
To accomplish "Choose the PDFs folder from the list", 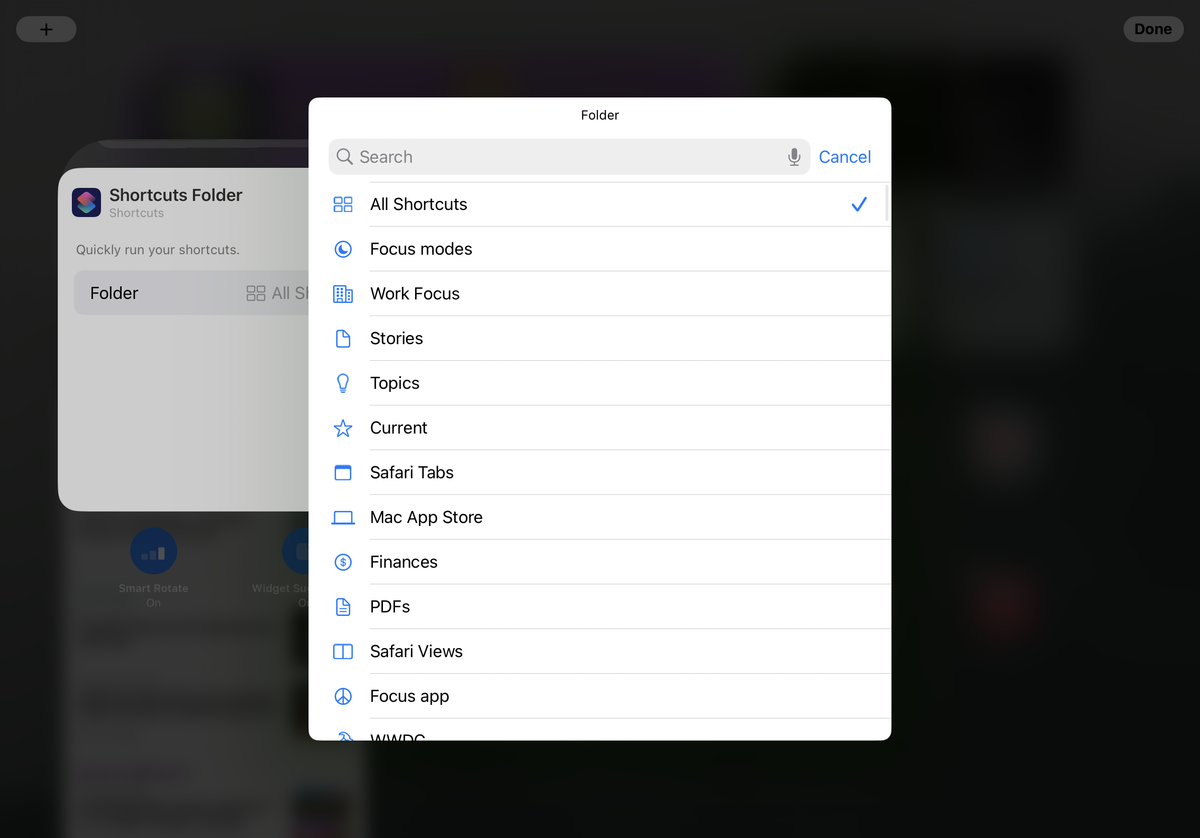I will [390, 606].
